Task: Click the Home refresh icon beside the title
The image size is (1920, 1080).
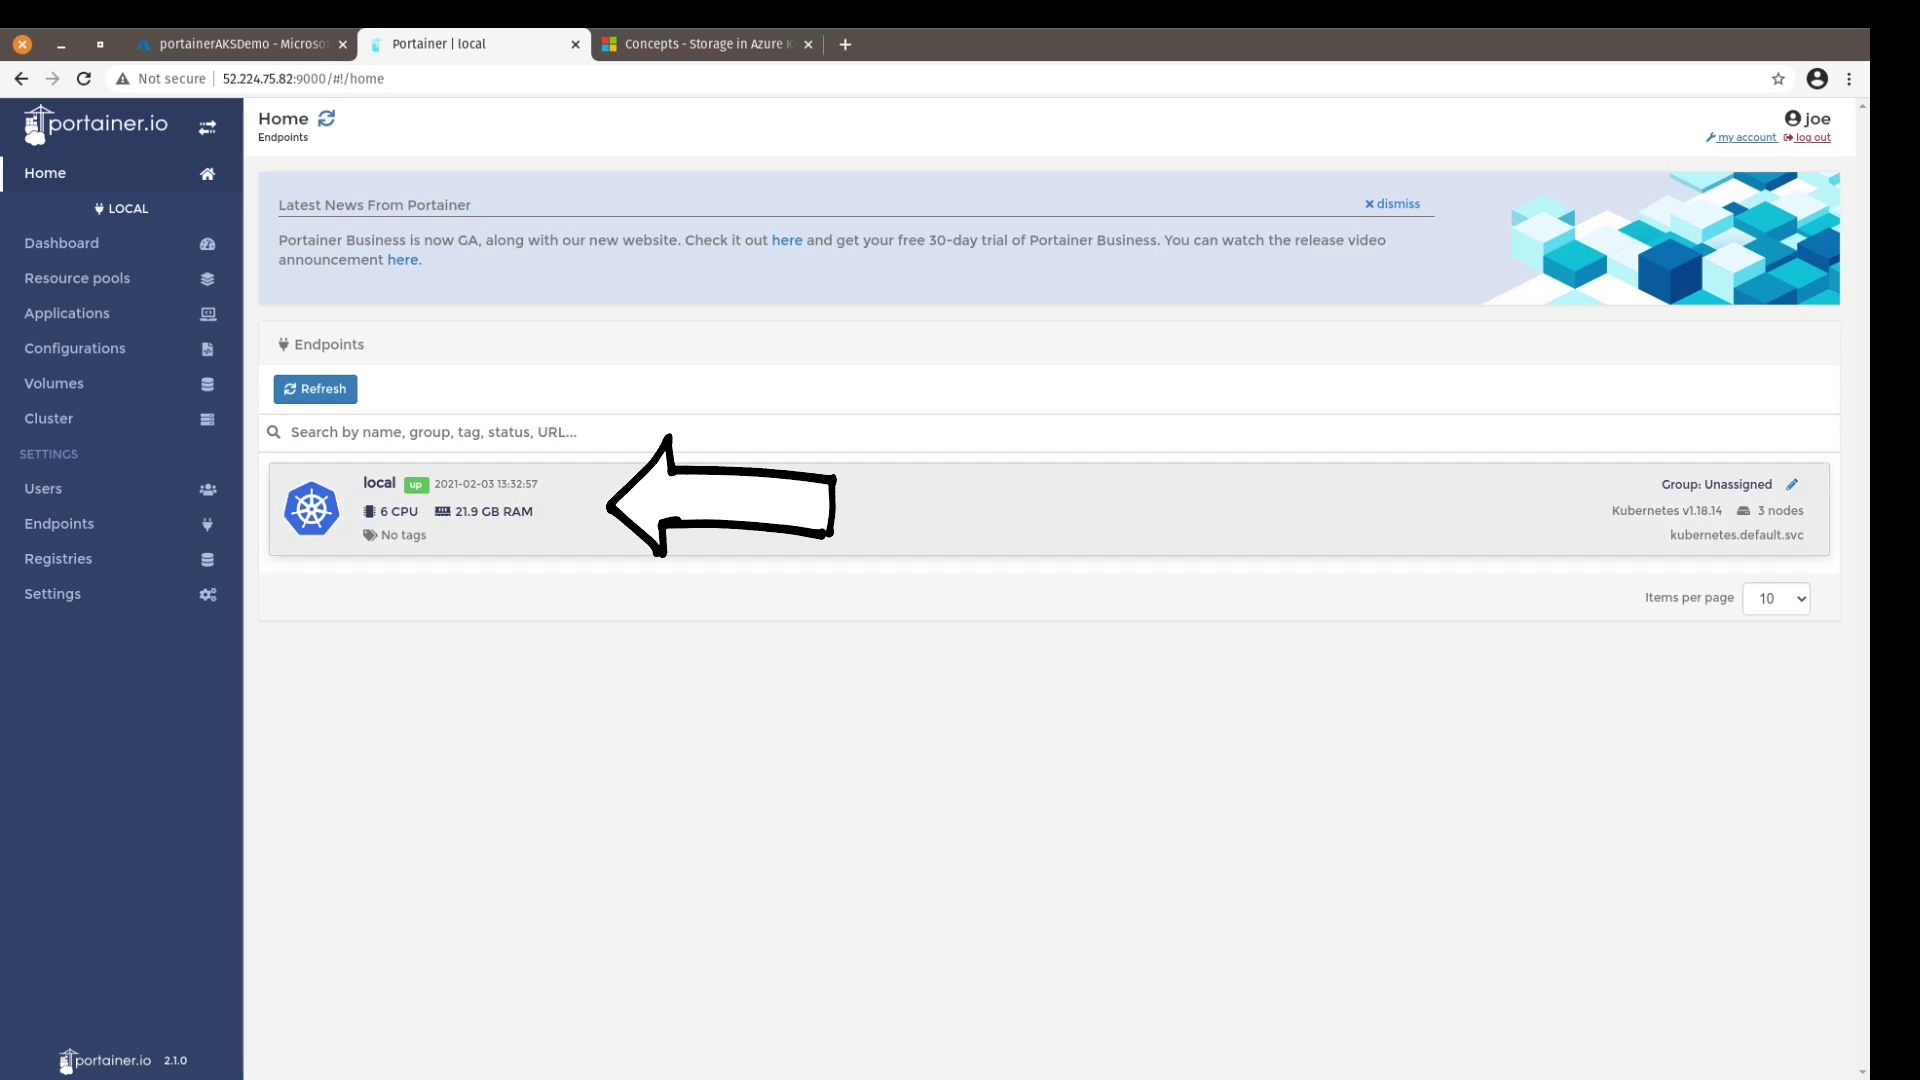Action: [326, 118]
